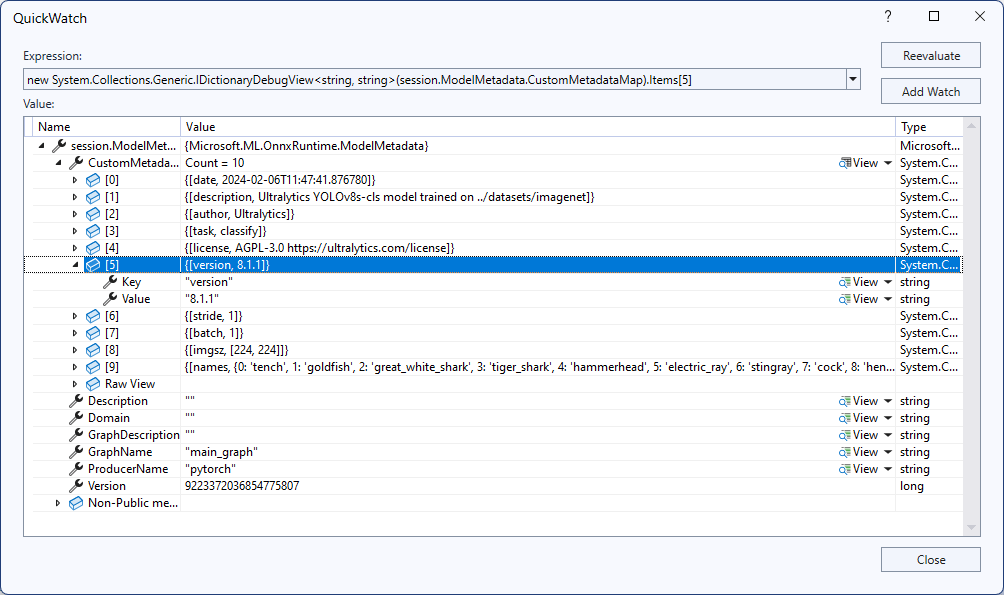This screenshot has height=595, width=1004.
Task: Open View dropdown arrow for Value row
Action: 888,300
